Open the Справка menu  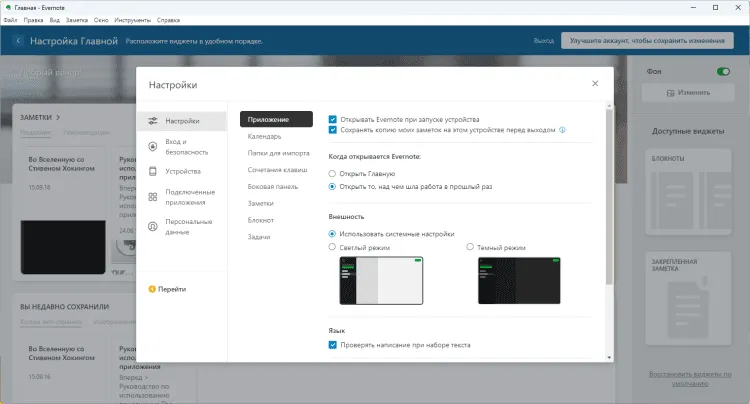(168, 20)
